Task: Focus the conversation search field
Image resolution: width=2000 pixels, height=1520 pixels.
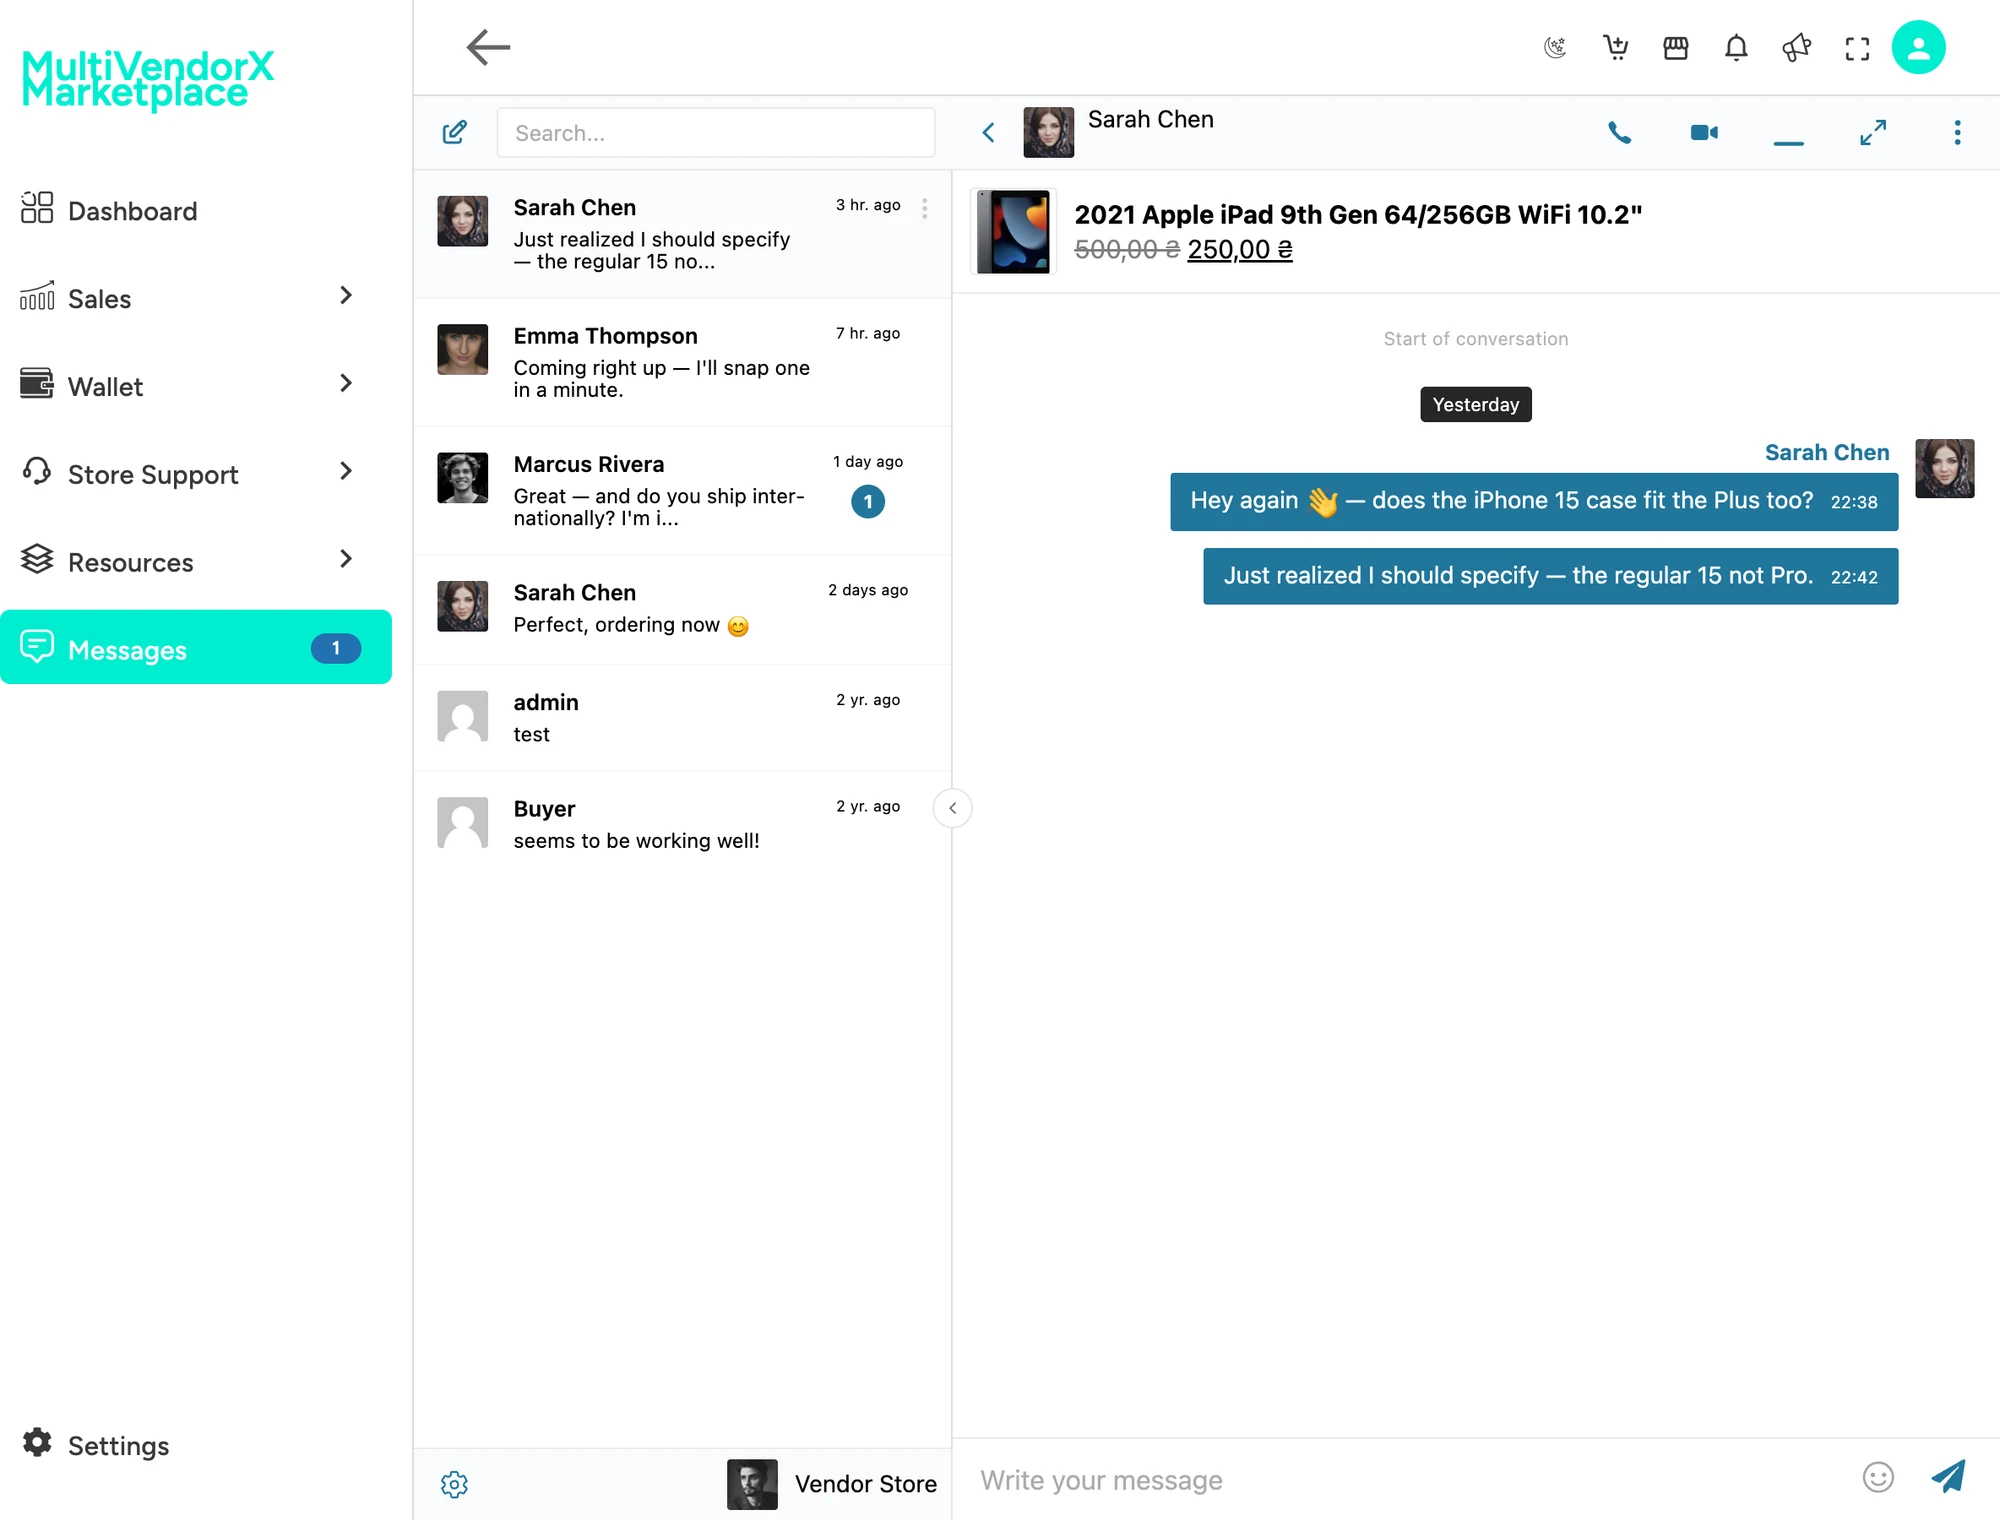Action: [x=716, y=133]
